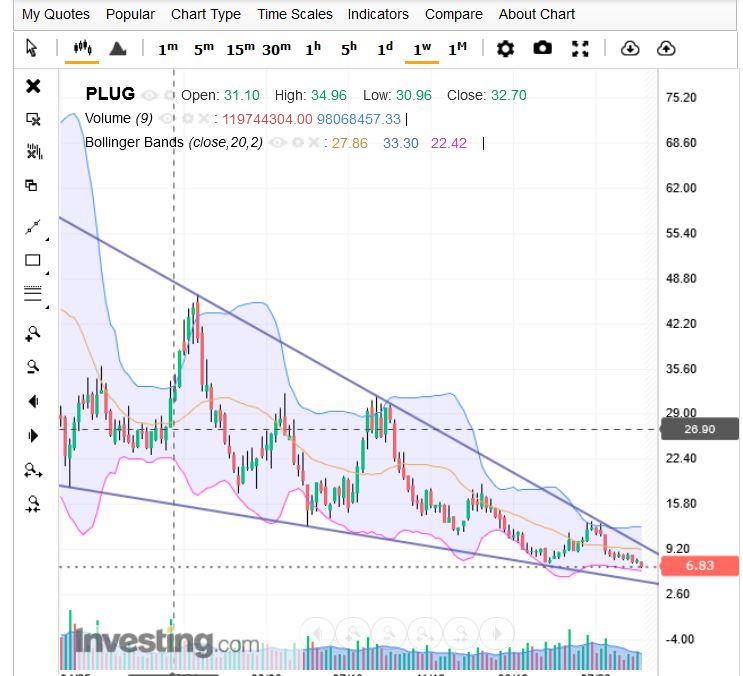
Task: Click the 6.83 current price tag
Action: pyautogui.click(x=699, y=566)
